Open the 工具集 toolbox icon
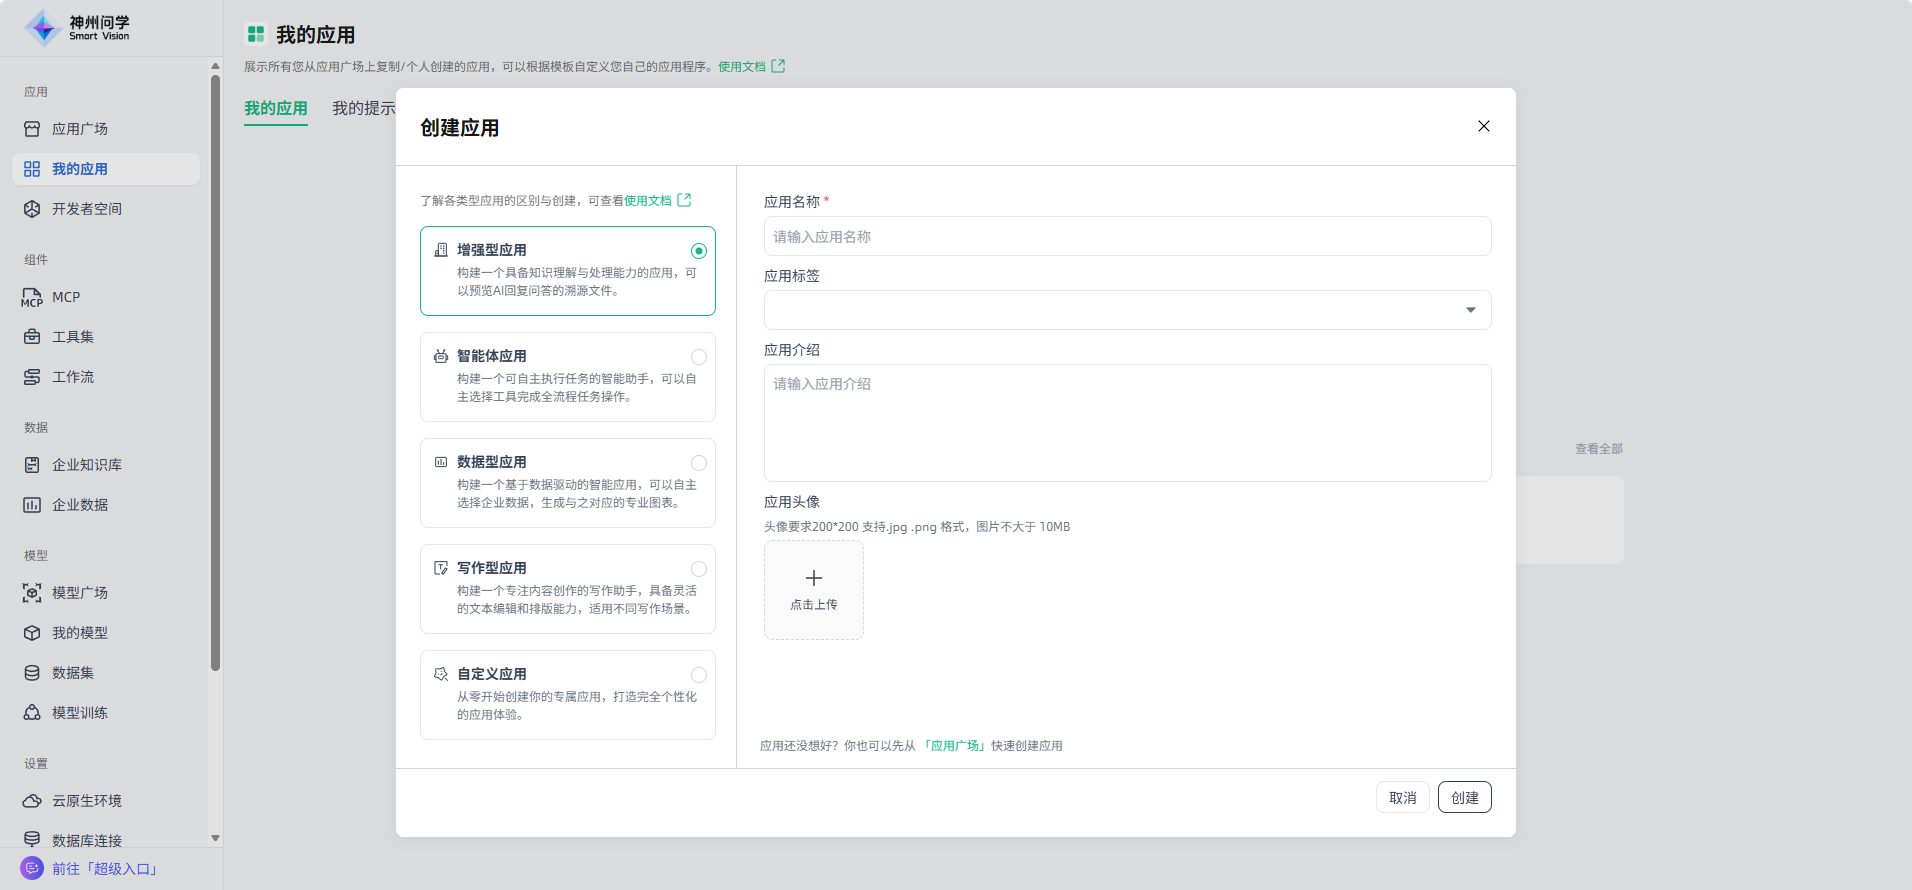The width and height of the screenshot is (1912, 890). 32,337
